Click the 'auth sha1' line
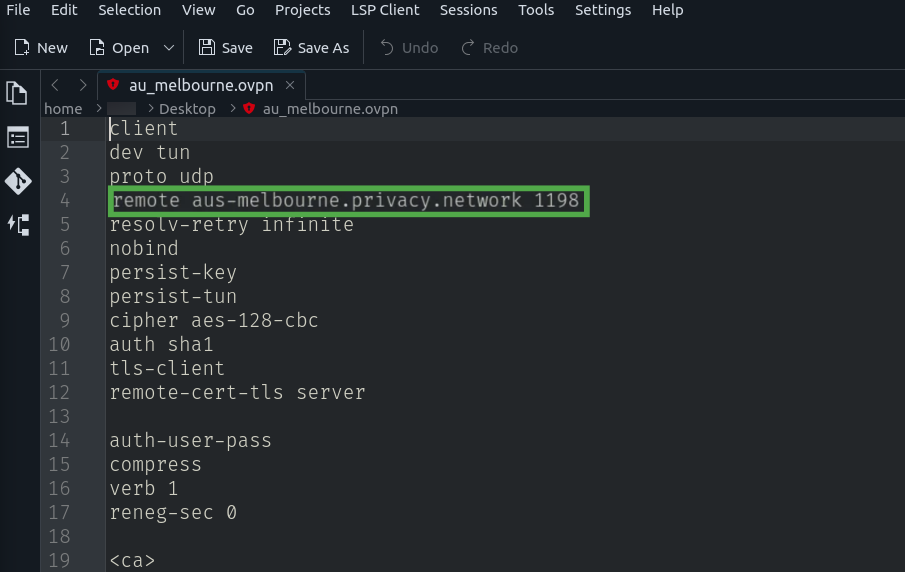Image resolution: width=905 pixels, height=572 pixels. click(x=161, y=344)
